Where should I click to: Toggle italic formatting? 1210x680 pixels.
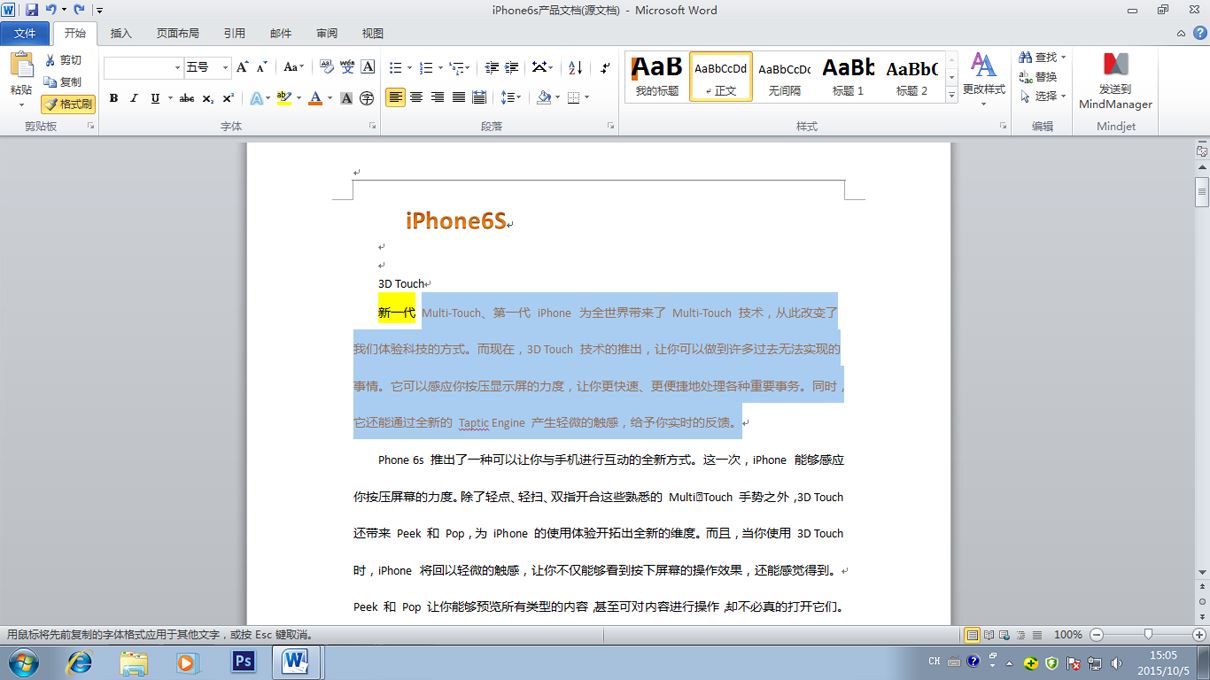tap(133, 98)
